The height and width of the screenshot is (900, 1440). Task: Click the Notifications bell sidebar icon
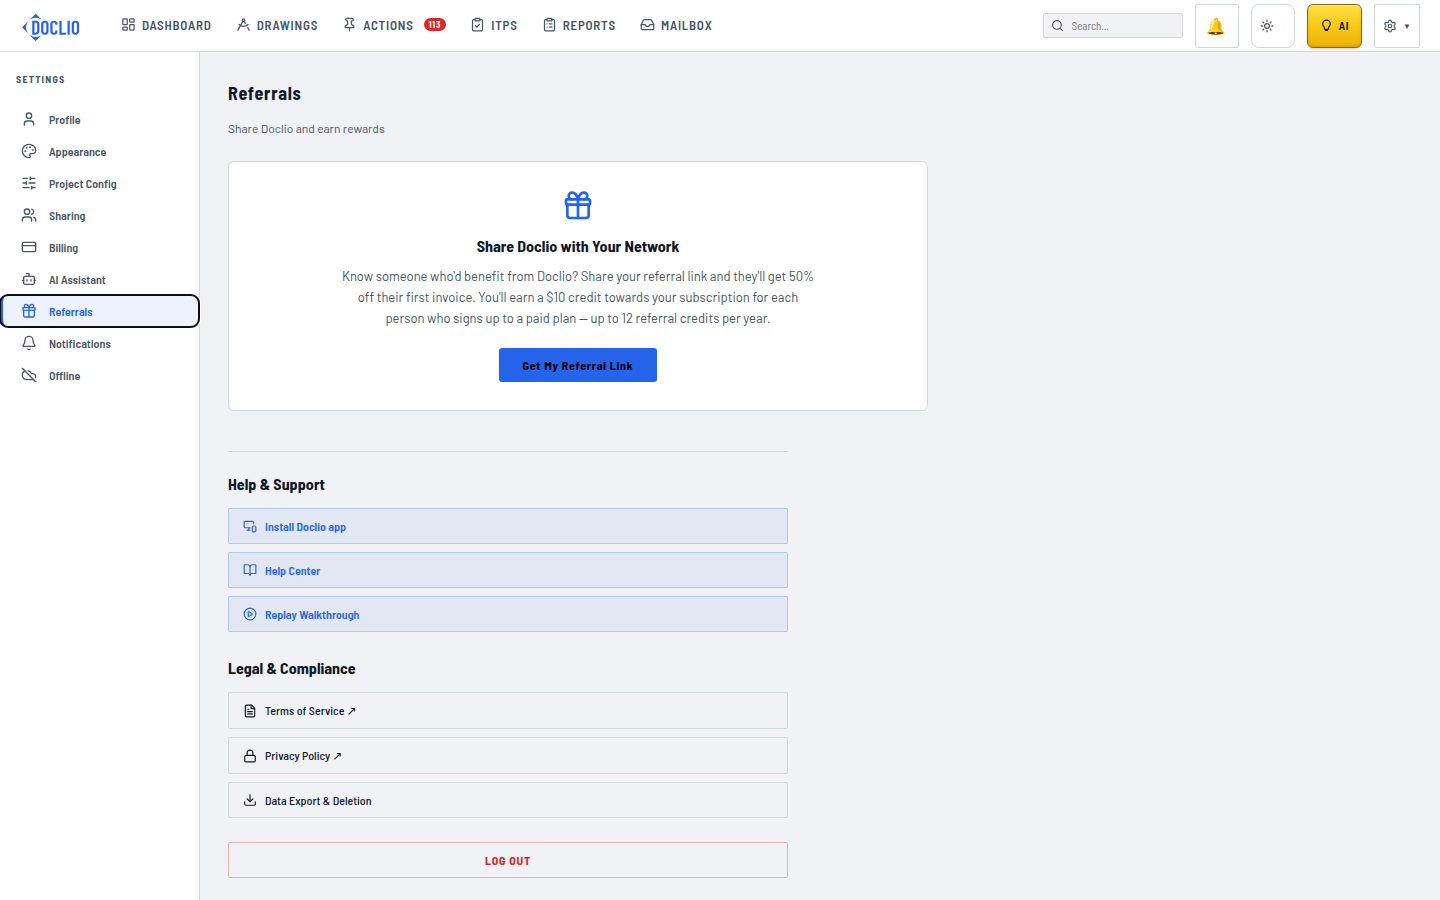(29, 343)
